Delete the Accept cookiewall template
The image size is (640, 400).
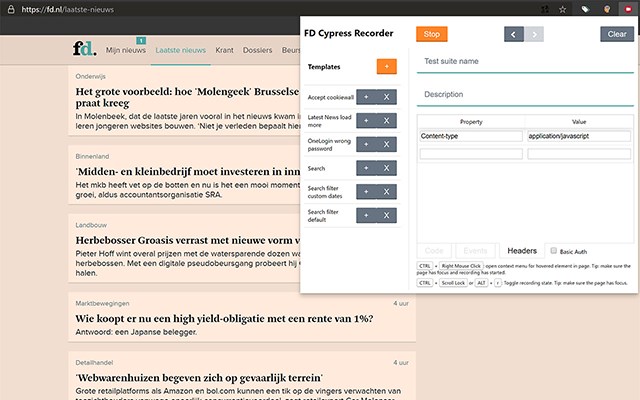(387, 97)
